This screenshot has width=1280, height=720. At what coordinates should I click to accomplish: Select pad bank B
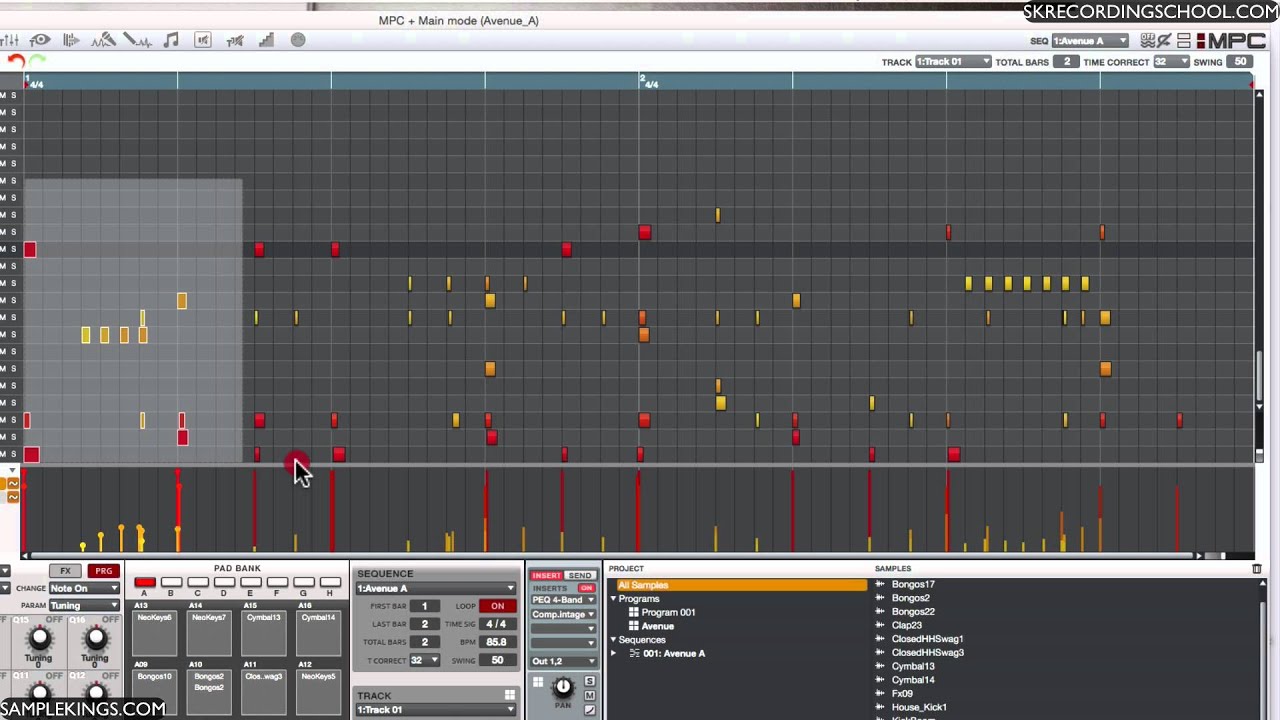point(171,582)
